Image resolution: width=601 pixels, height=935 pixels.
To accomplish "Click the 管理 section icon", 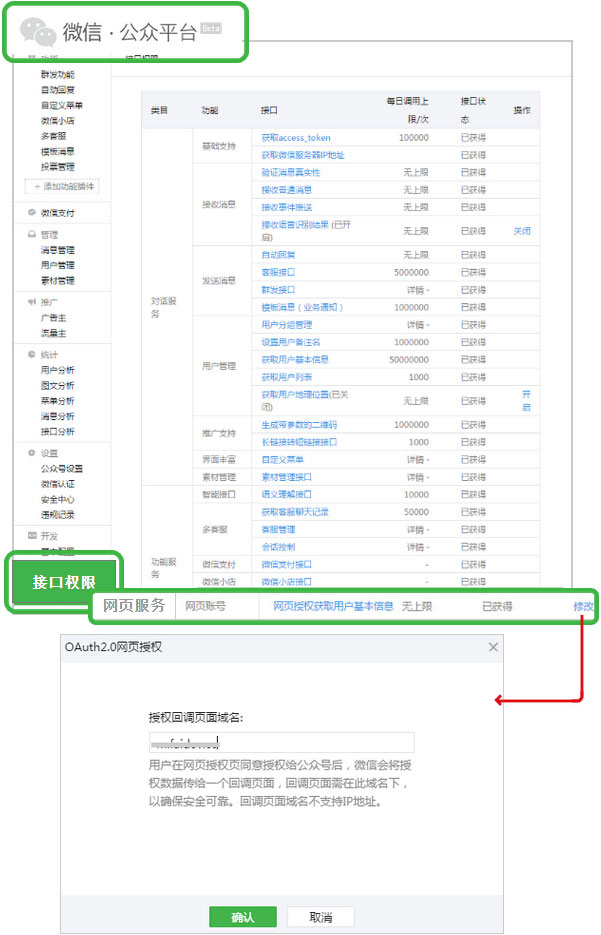I will 32,234.
